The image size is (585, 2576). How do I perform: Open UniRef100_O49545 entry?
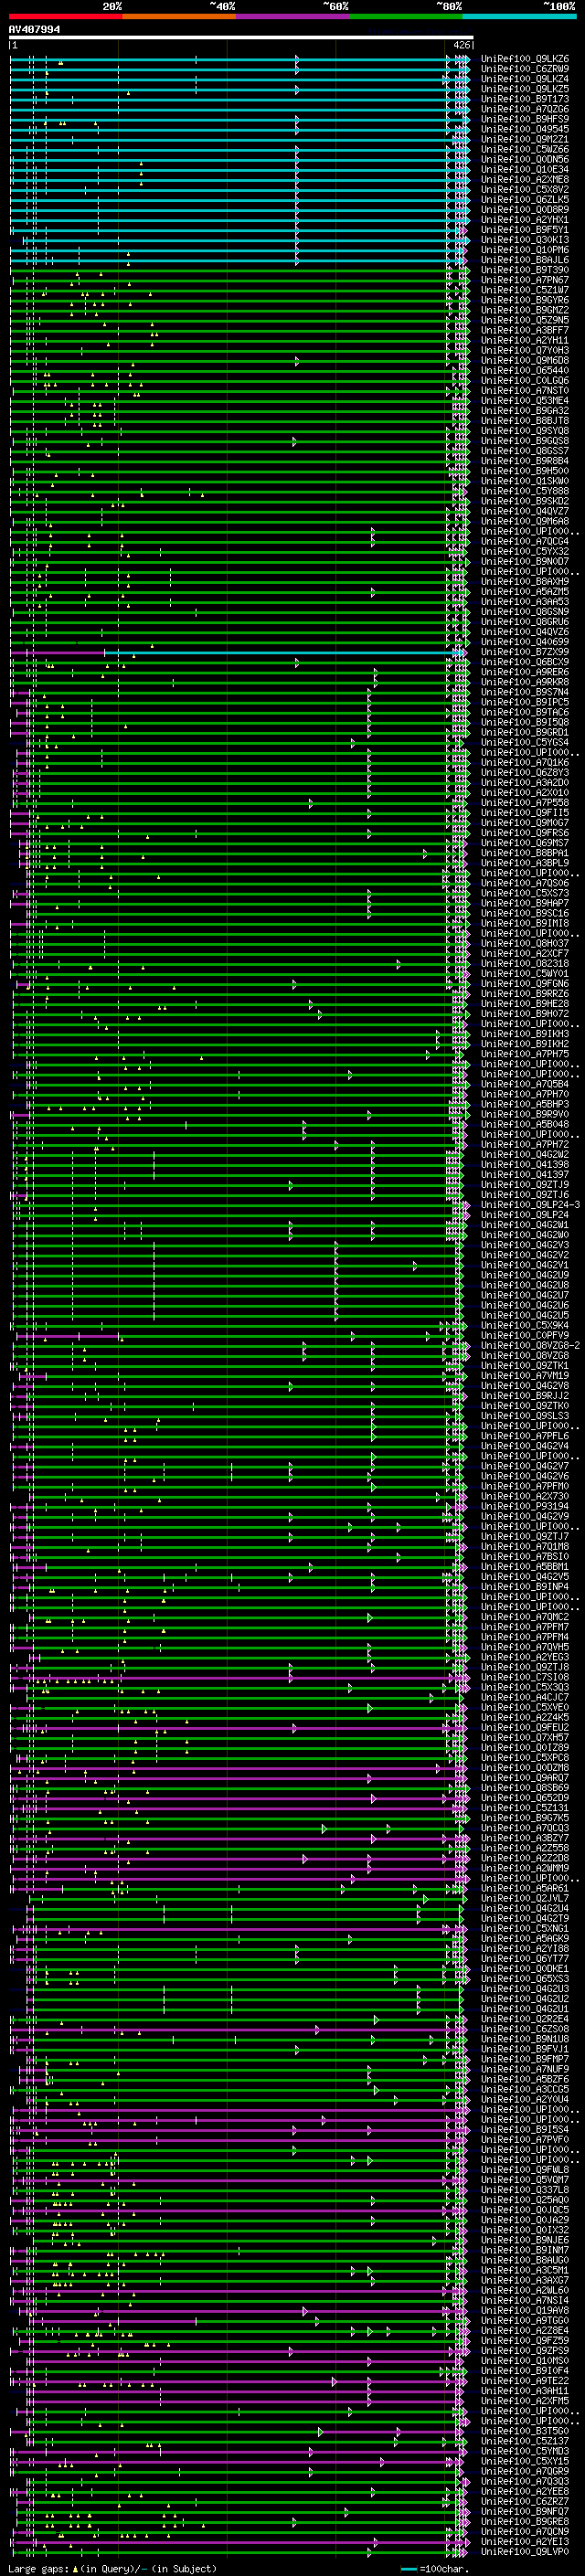point(525,129)
